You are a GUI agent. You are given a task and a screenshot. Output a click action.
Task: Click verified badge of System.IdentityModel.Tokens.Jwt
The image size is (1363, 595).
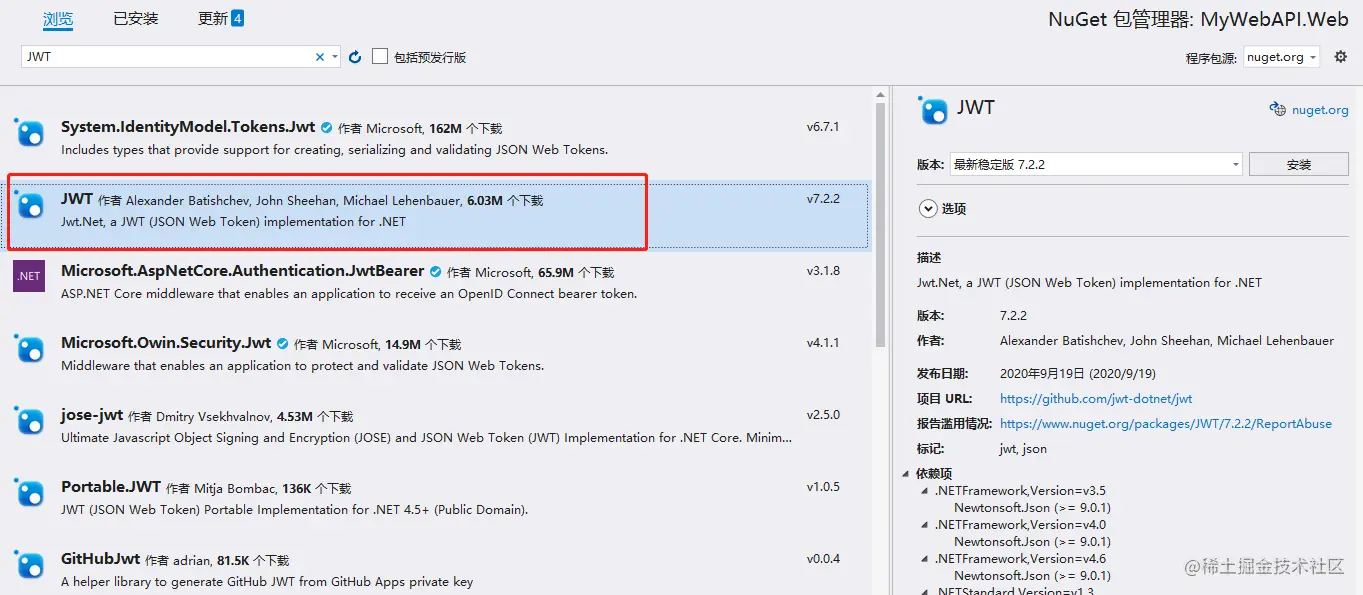326,128
